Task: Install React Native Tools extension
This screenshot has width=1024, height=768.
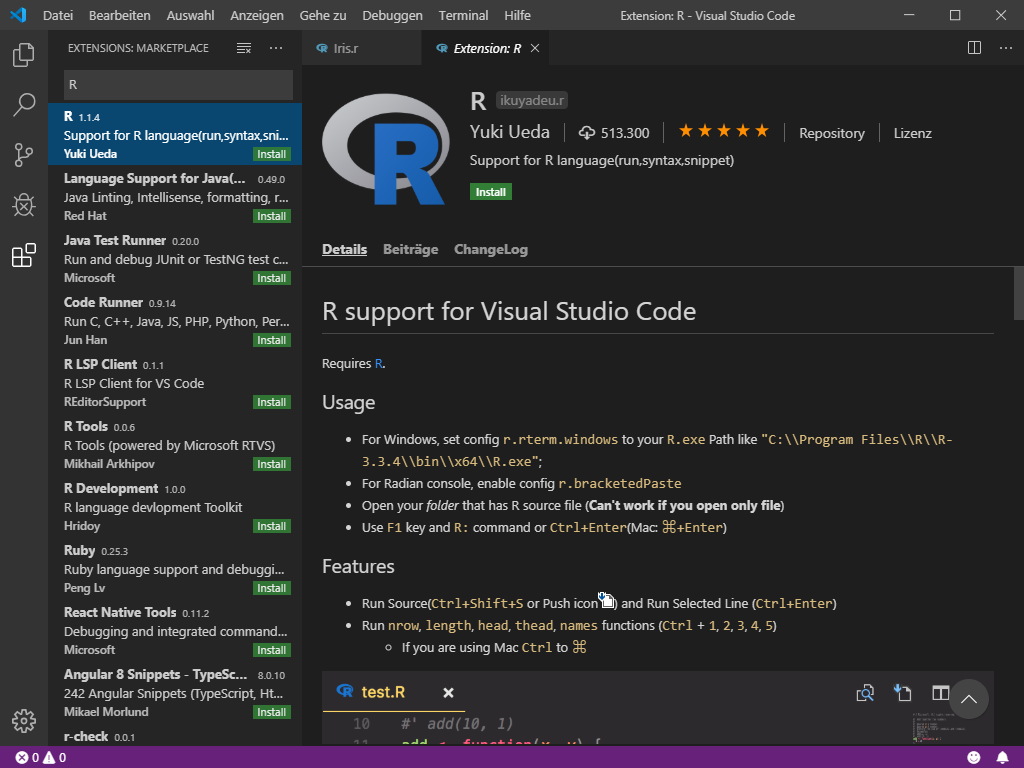Action: coord(272,650)
